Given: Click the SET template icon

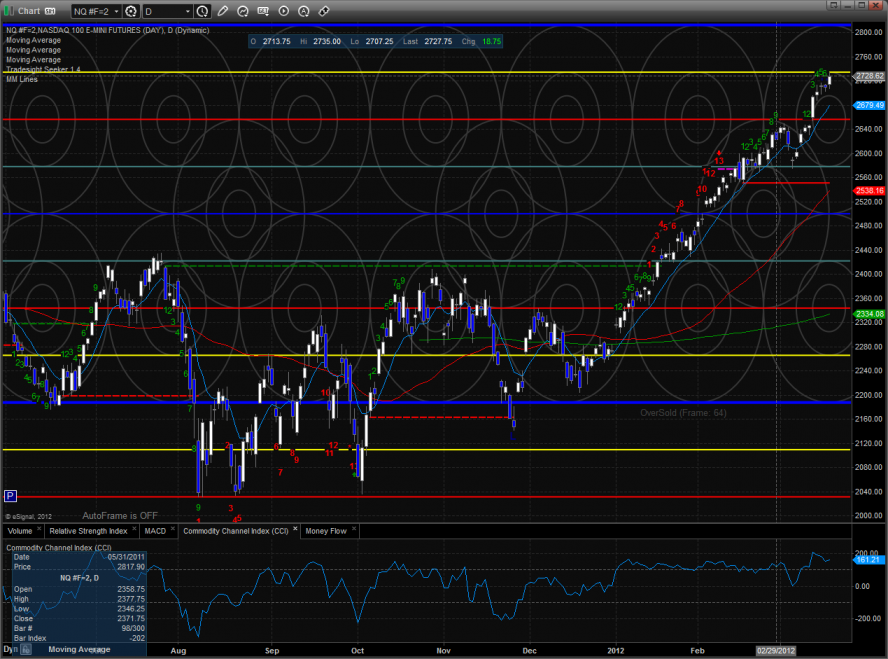Looking at the screenshot, I should [264, 11].
